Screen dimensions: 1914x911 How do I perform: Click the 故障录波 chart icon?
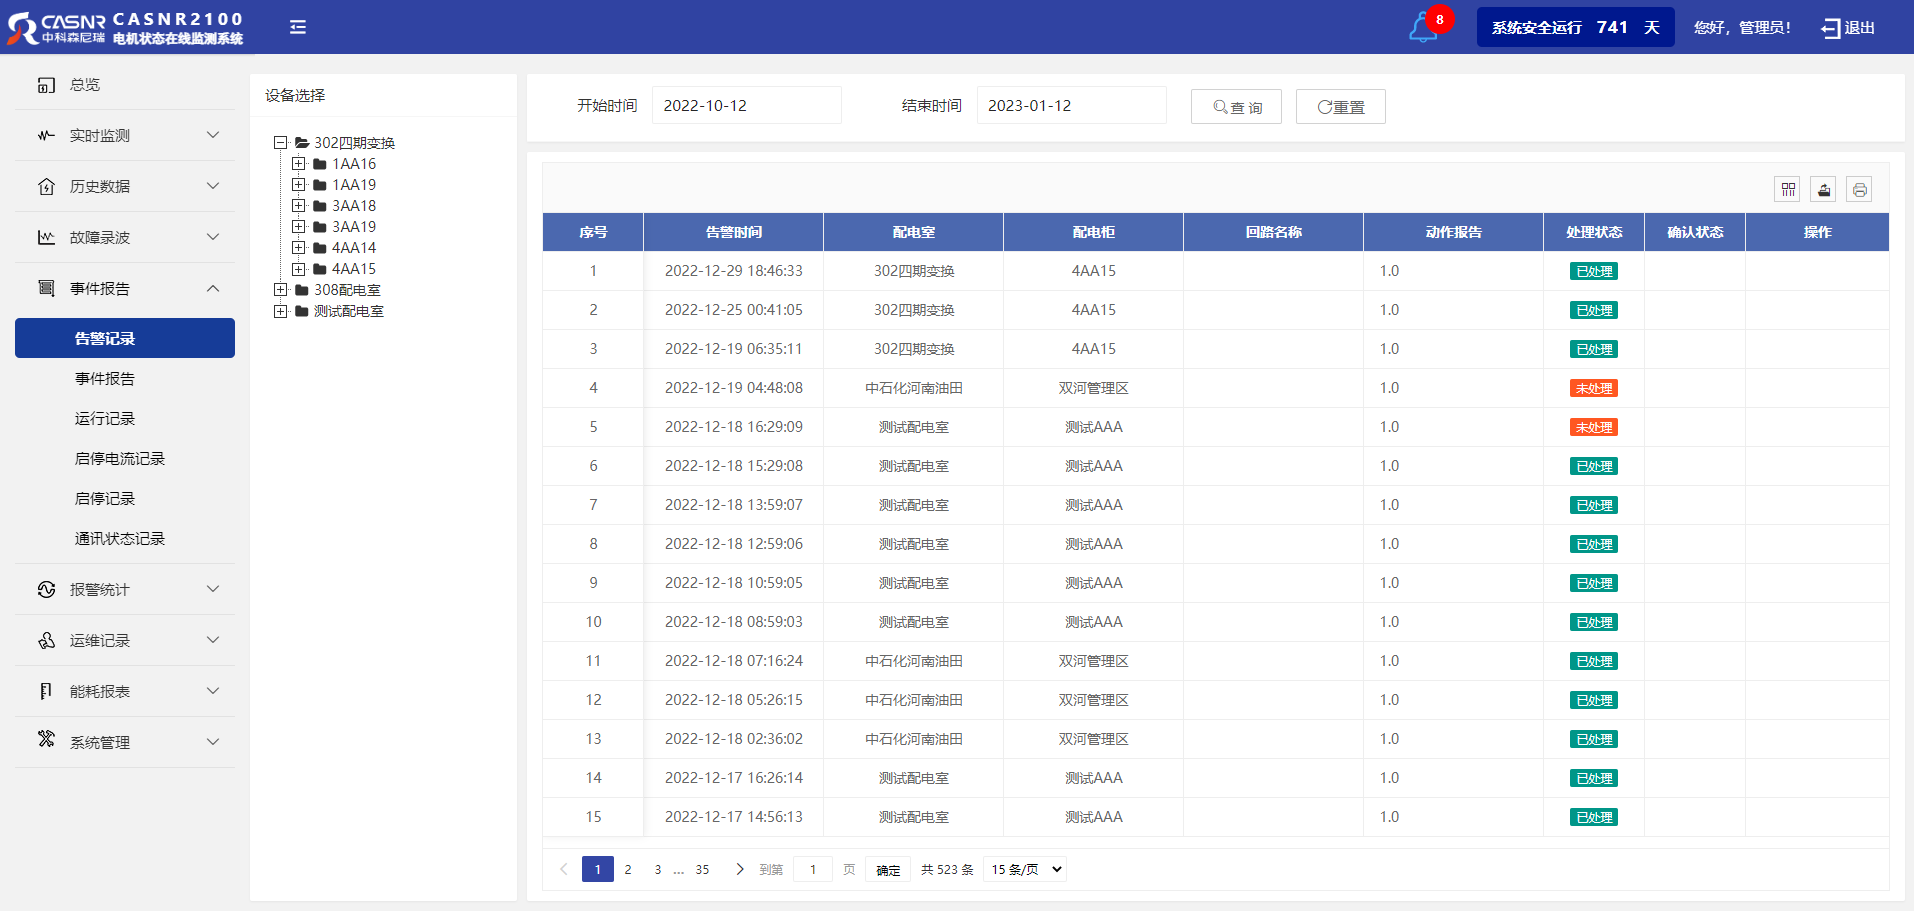[x=46, y=237]
